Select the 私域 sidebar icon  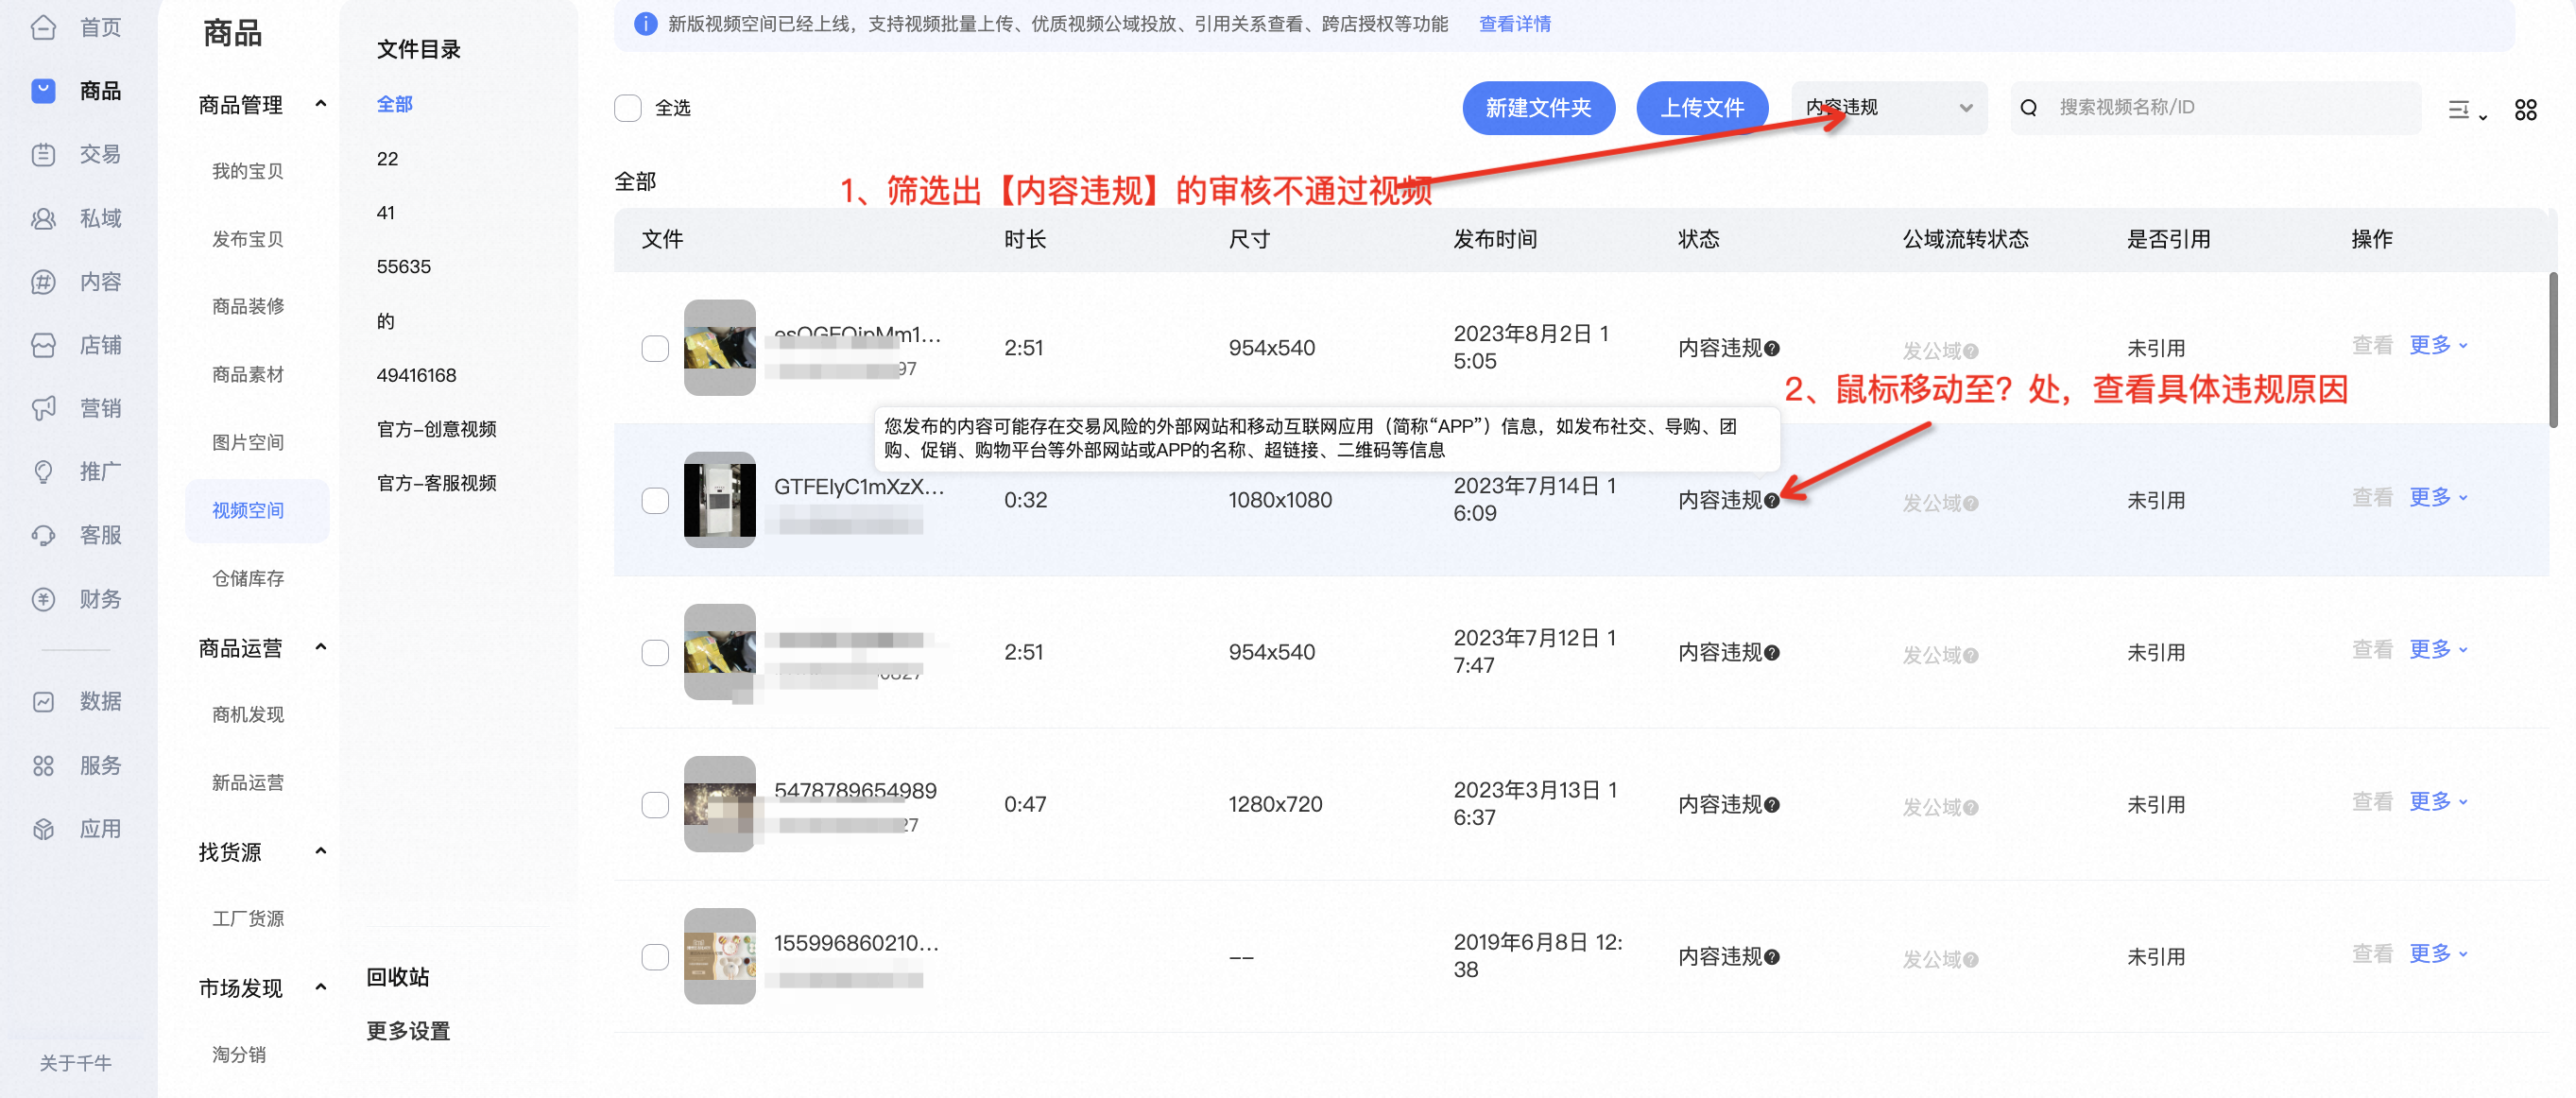[43, 218]
